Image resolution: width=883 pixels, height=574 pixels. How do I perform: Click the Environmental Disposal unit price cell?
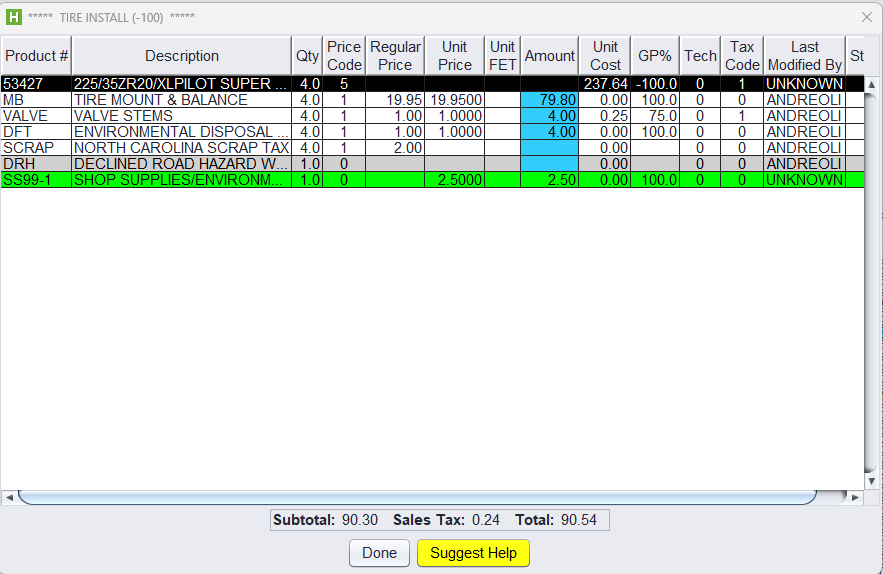tap(454, 132)
